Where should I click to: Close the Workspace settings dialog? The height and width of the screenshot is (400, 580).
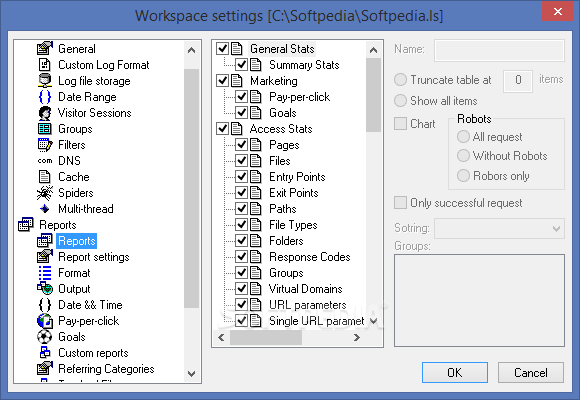558,11
